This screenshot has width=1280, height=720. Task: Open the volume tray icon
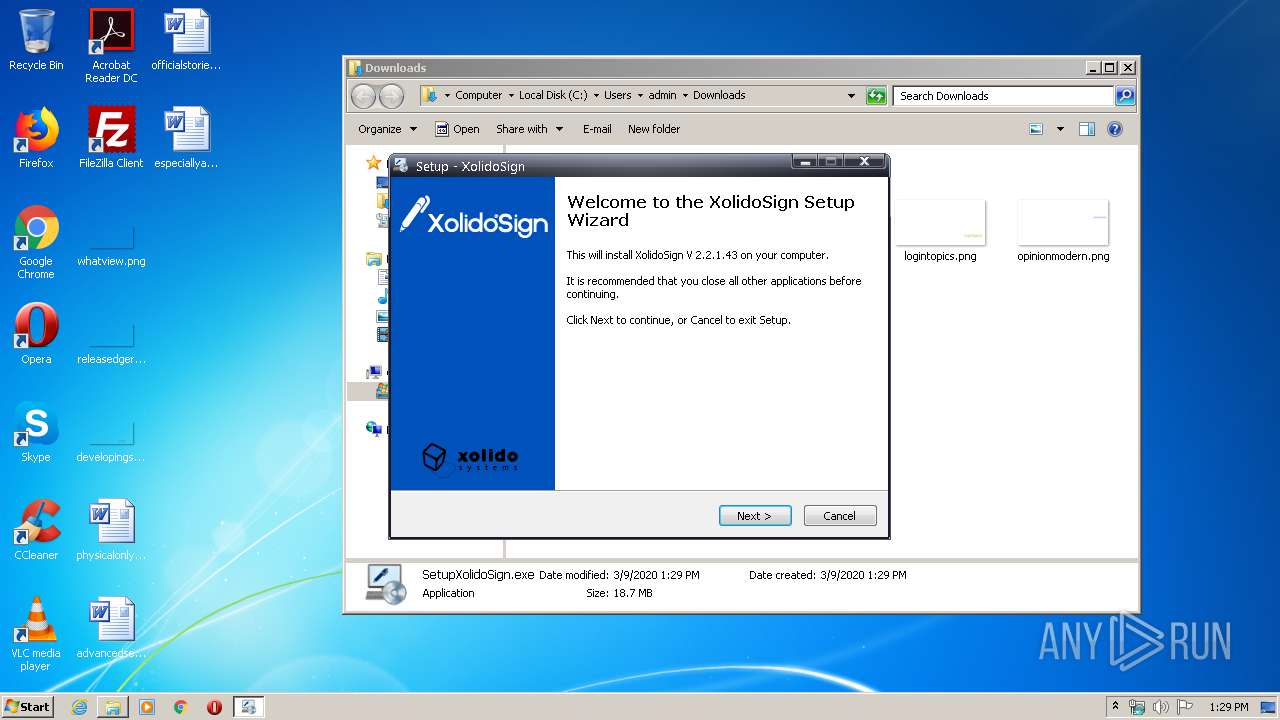point(1161,707)
